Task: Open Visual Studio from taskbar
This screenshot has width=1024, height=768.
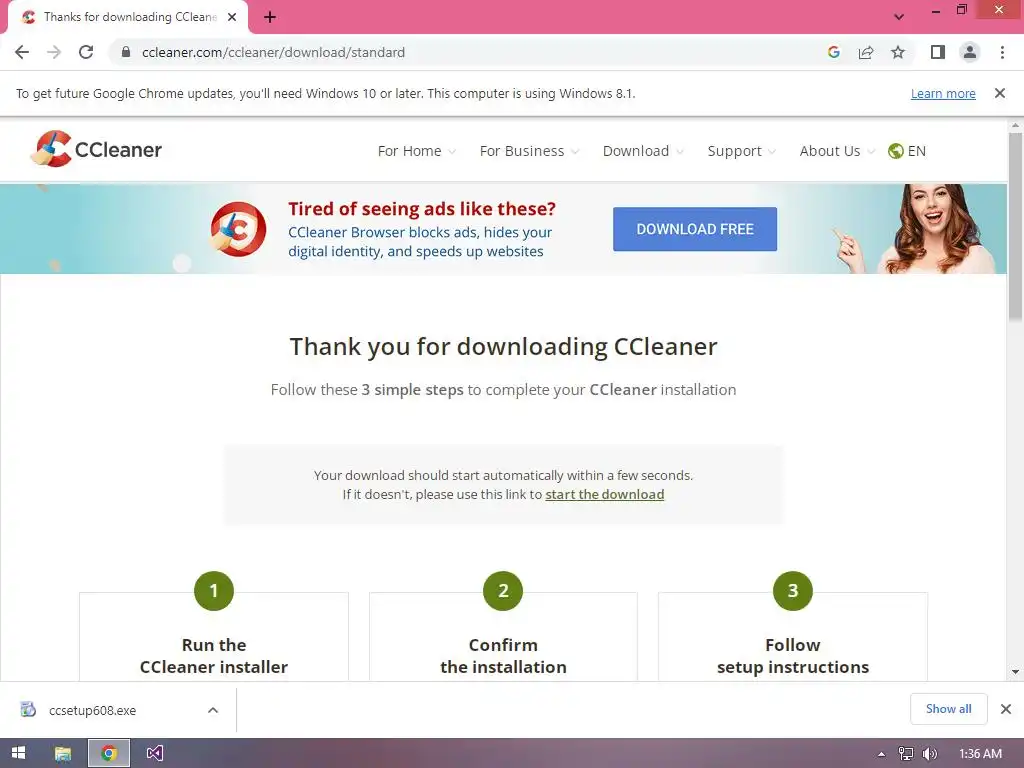Action: (155, 753)
